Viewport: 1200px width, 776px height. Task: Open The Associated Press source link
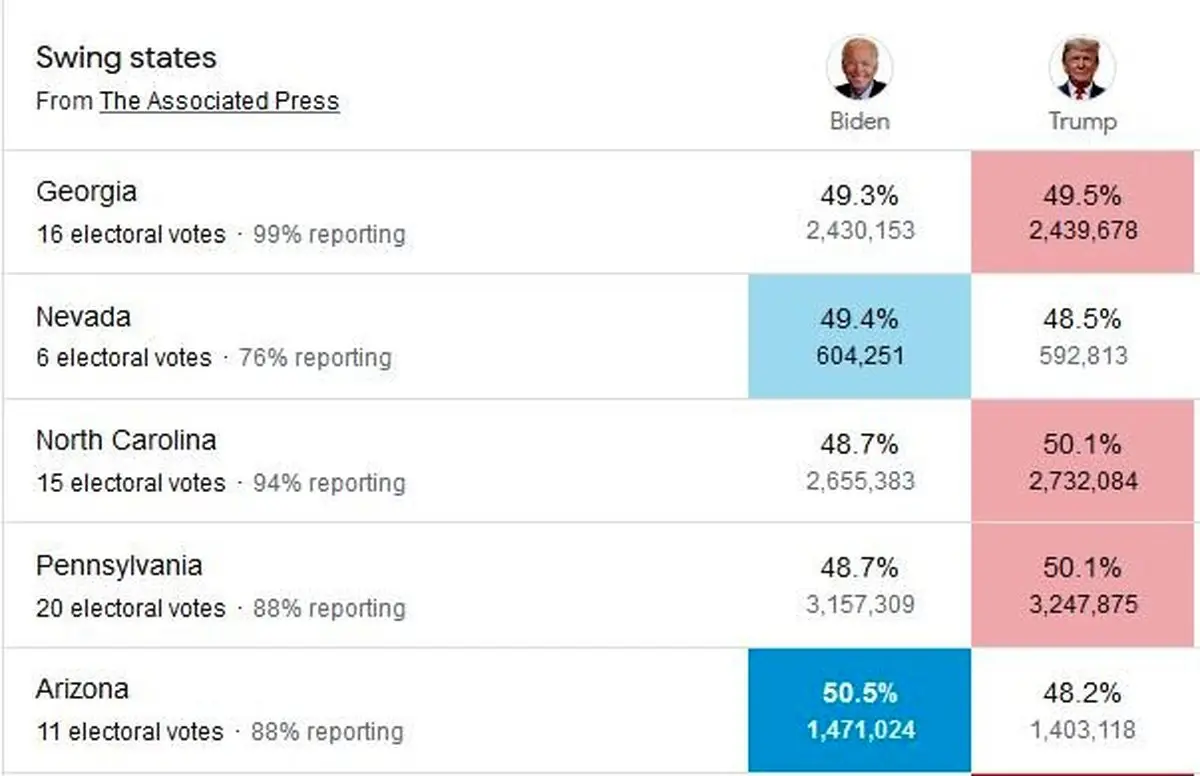point(219,101)
